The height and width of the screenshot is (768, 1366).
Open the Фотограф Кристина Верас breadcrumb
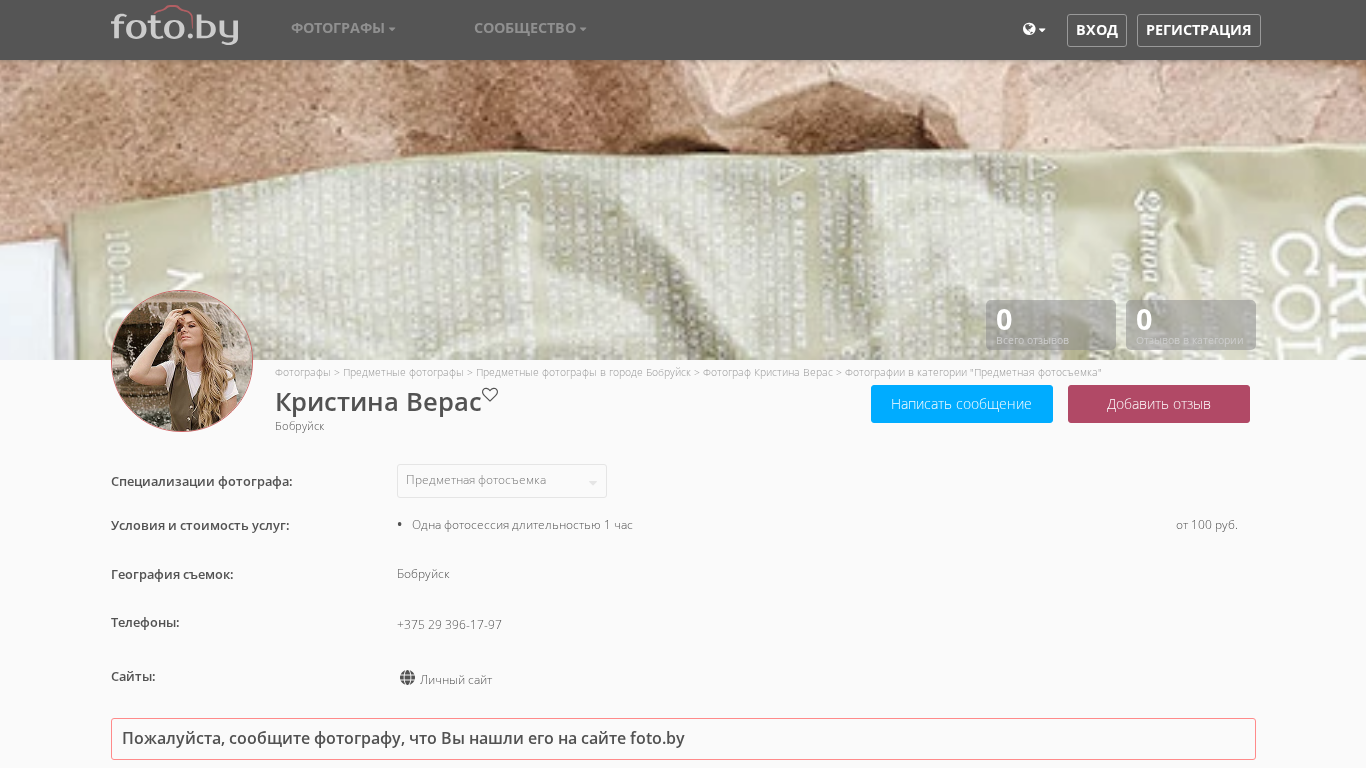pyautogui.click(x=768, y=372)
